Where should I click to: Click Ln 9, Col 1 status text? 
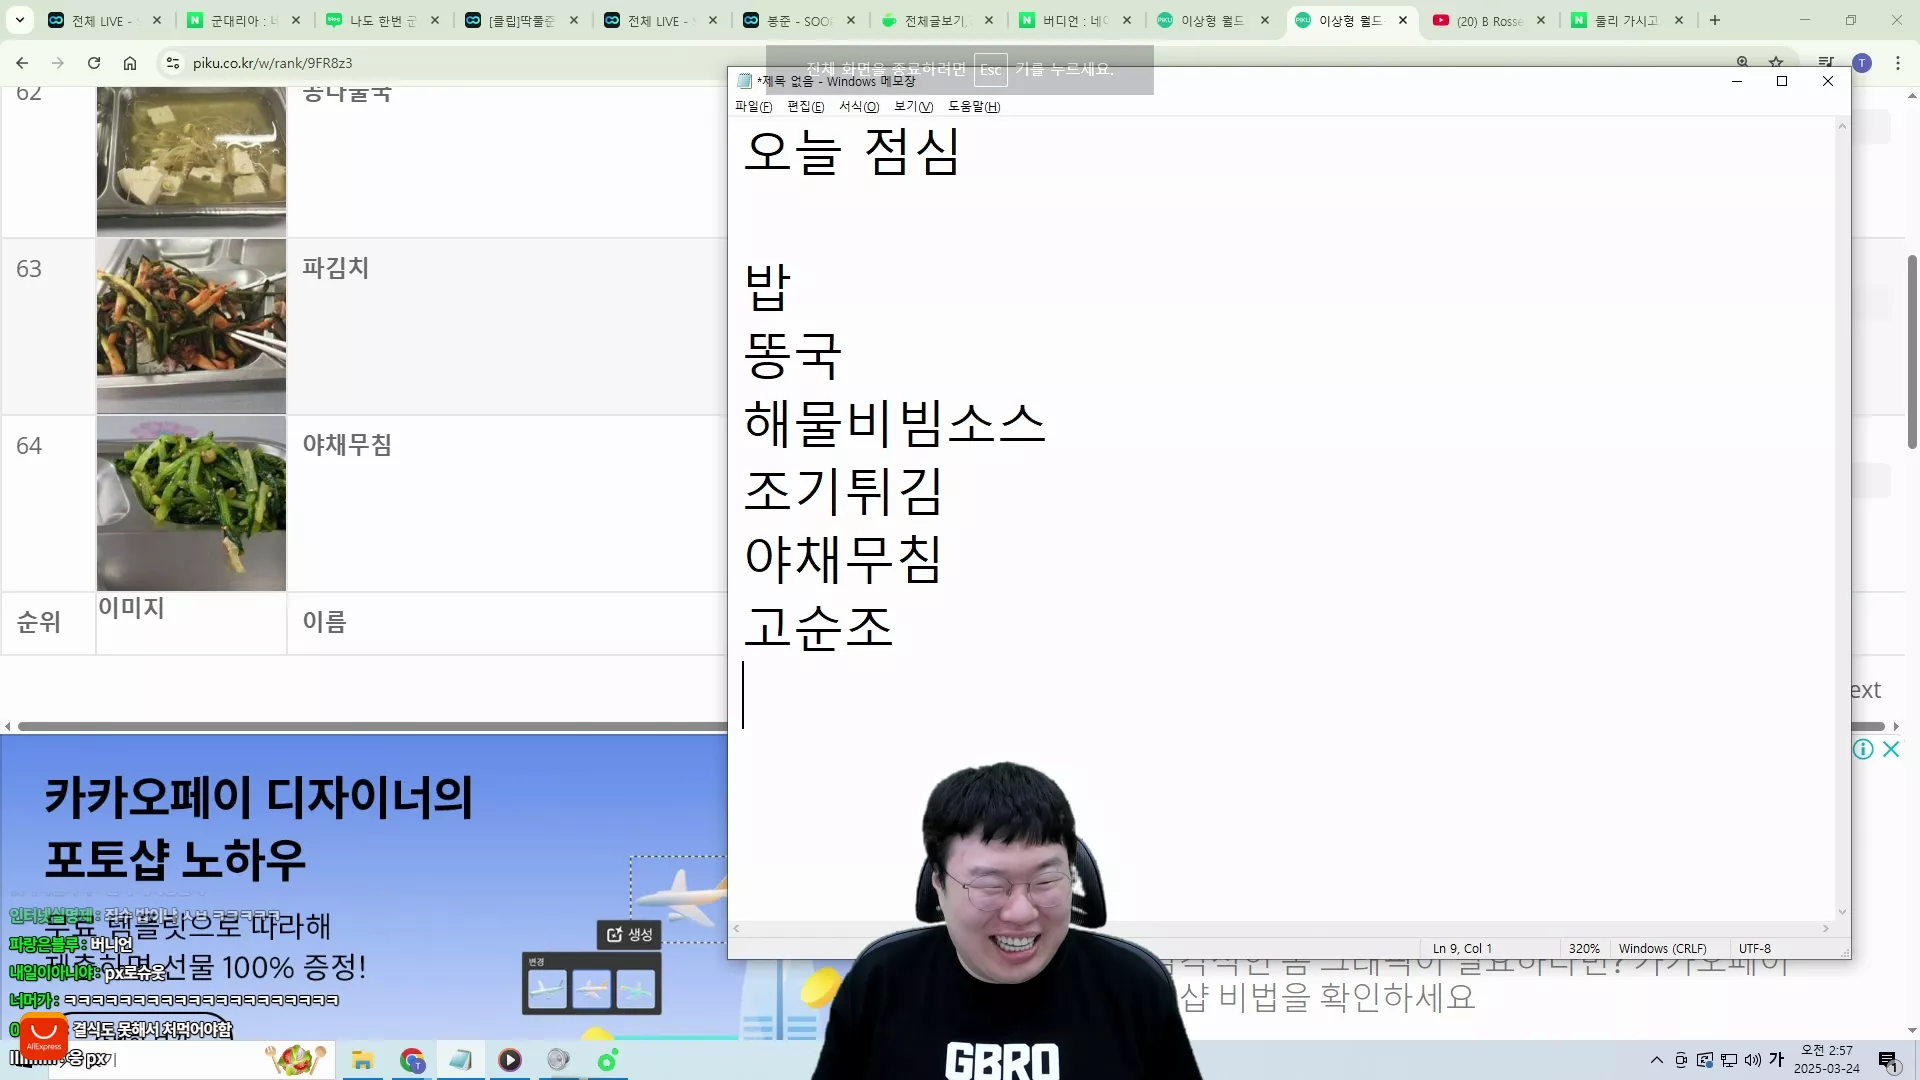click(x=1462, y=949)
